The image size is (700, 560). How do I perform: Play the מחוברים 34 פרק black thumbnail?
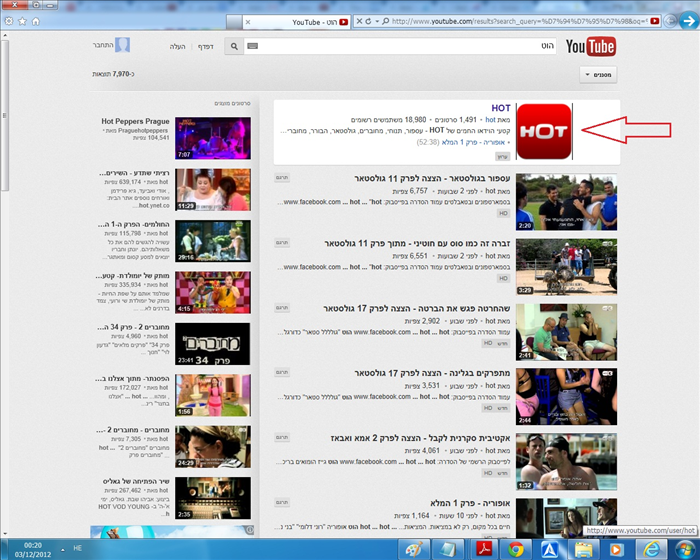coord(213,344)
